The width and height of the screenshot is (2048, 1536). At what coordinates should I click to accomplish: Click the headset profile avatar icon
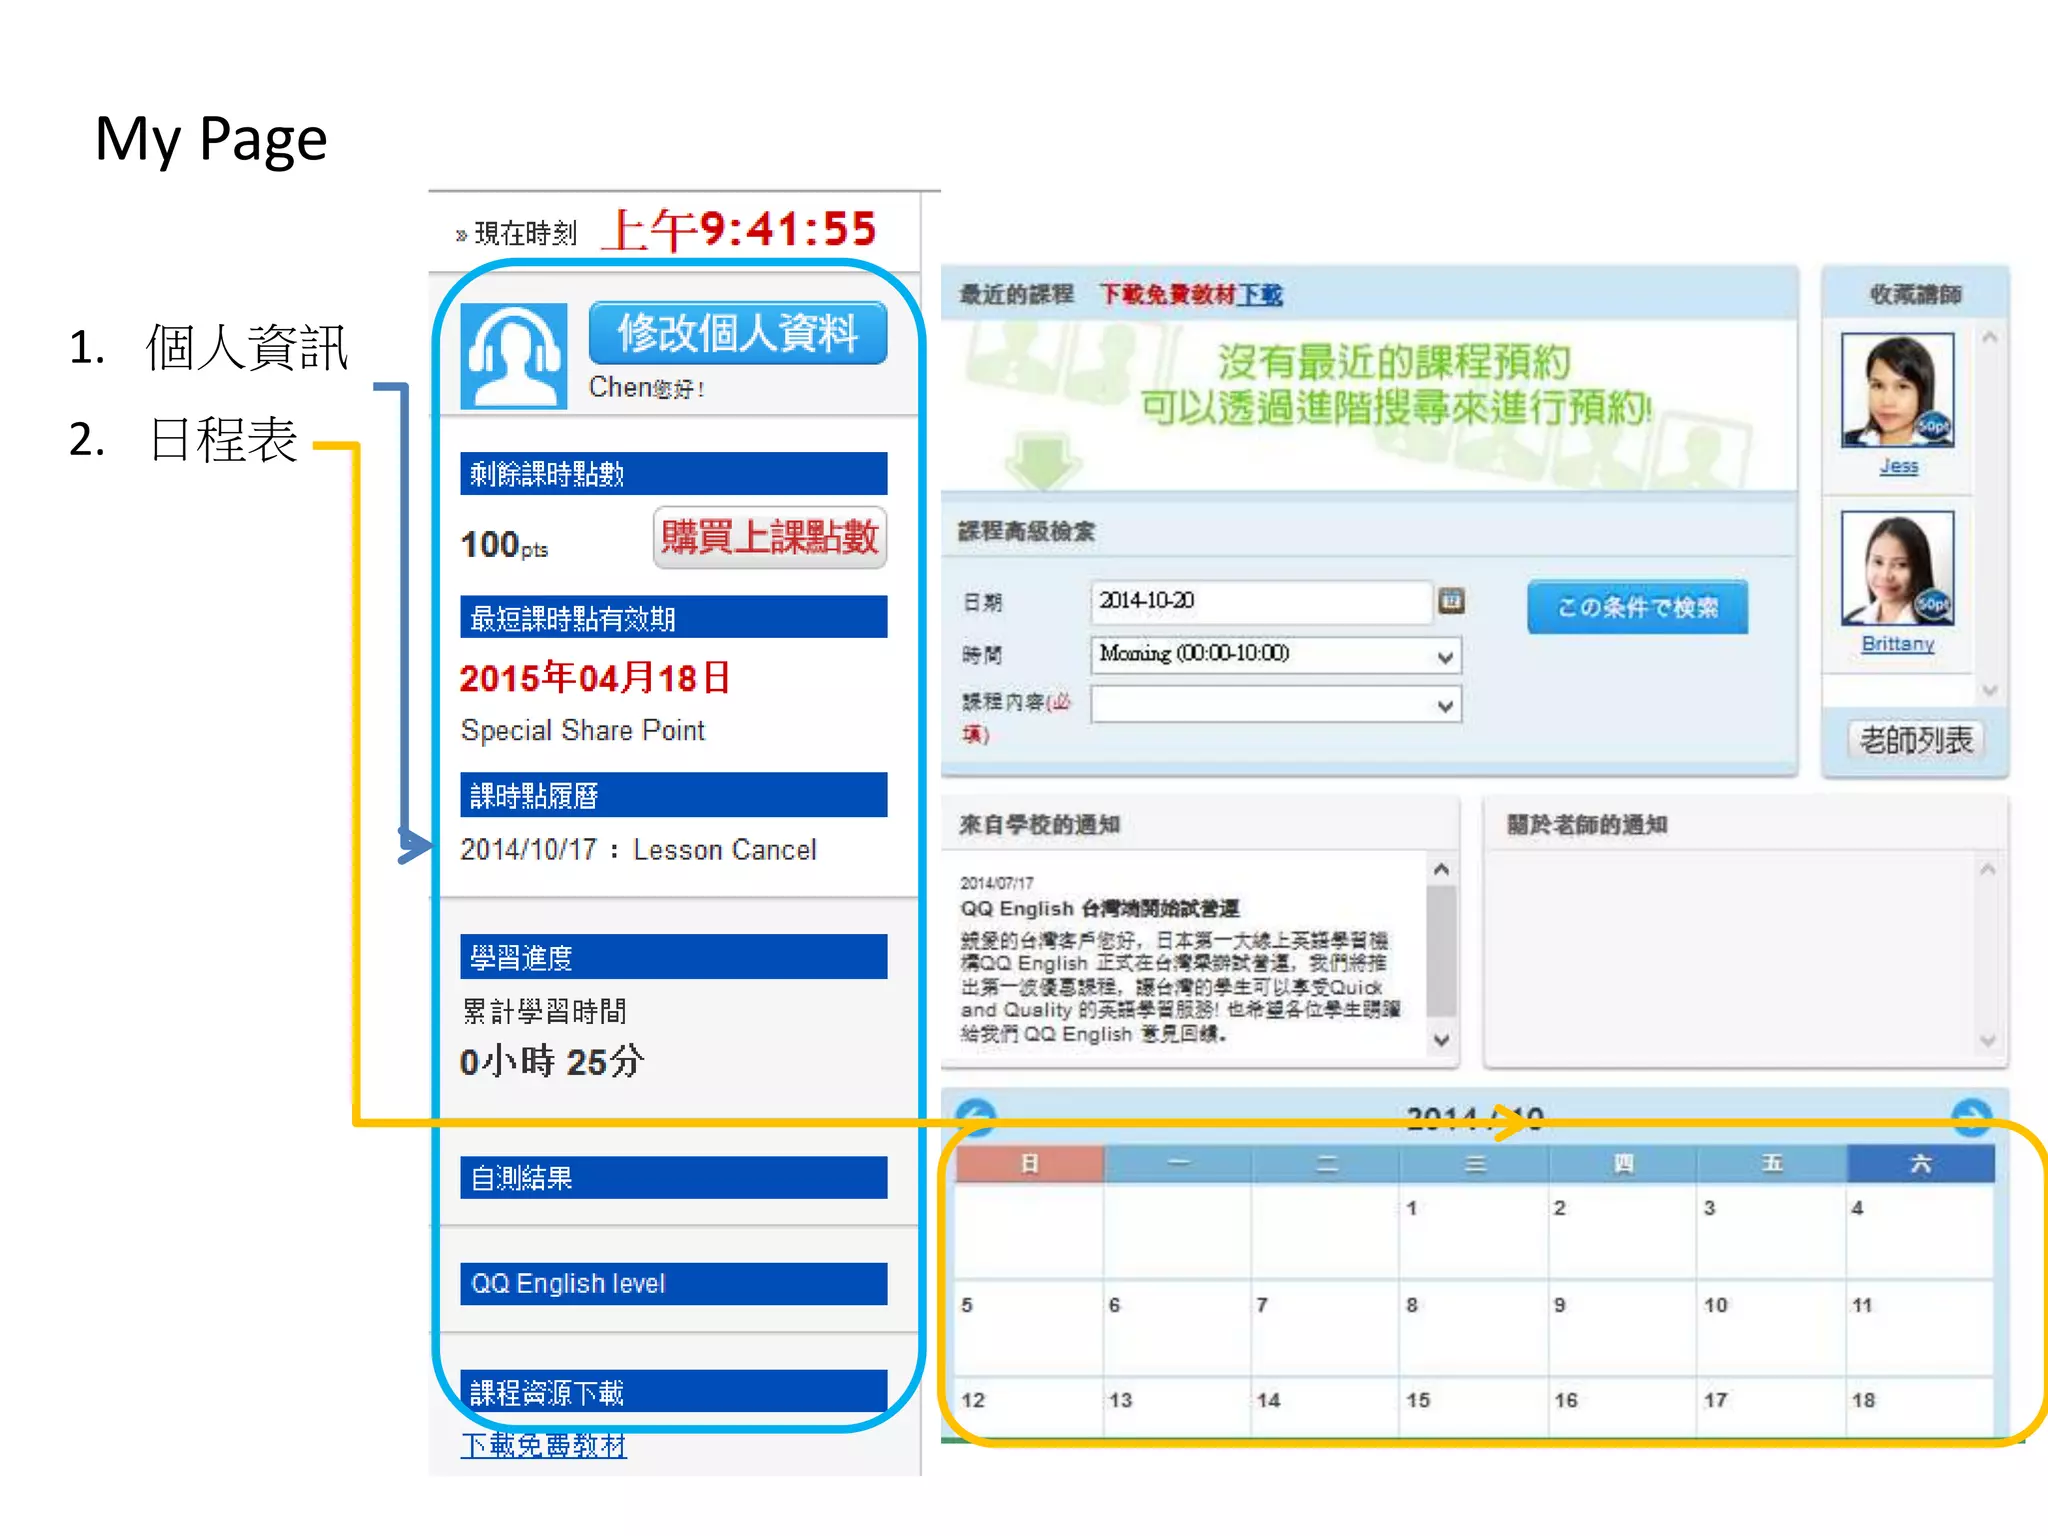513,357
